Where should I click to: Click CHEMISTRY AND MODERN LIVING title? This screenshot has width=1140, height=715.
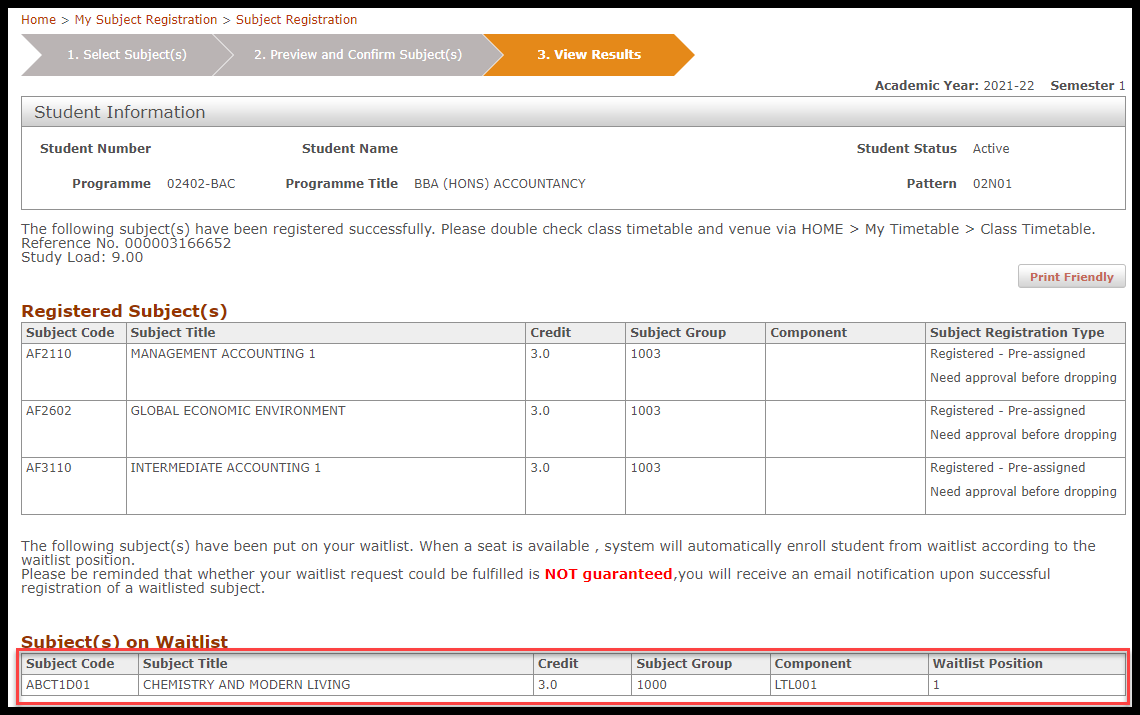click(x=246, y=684)
